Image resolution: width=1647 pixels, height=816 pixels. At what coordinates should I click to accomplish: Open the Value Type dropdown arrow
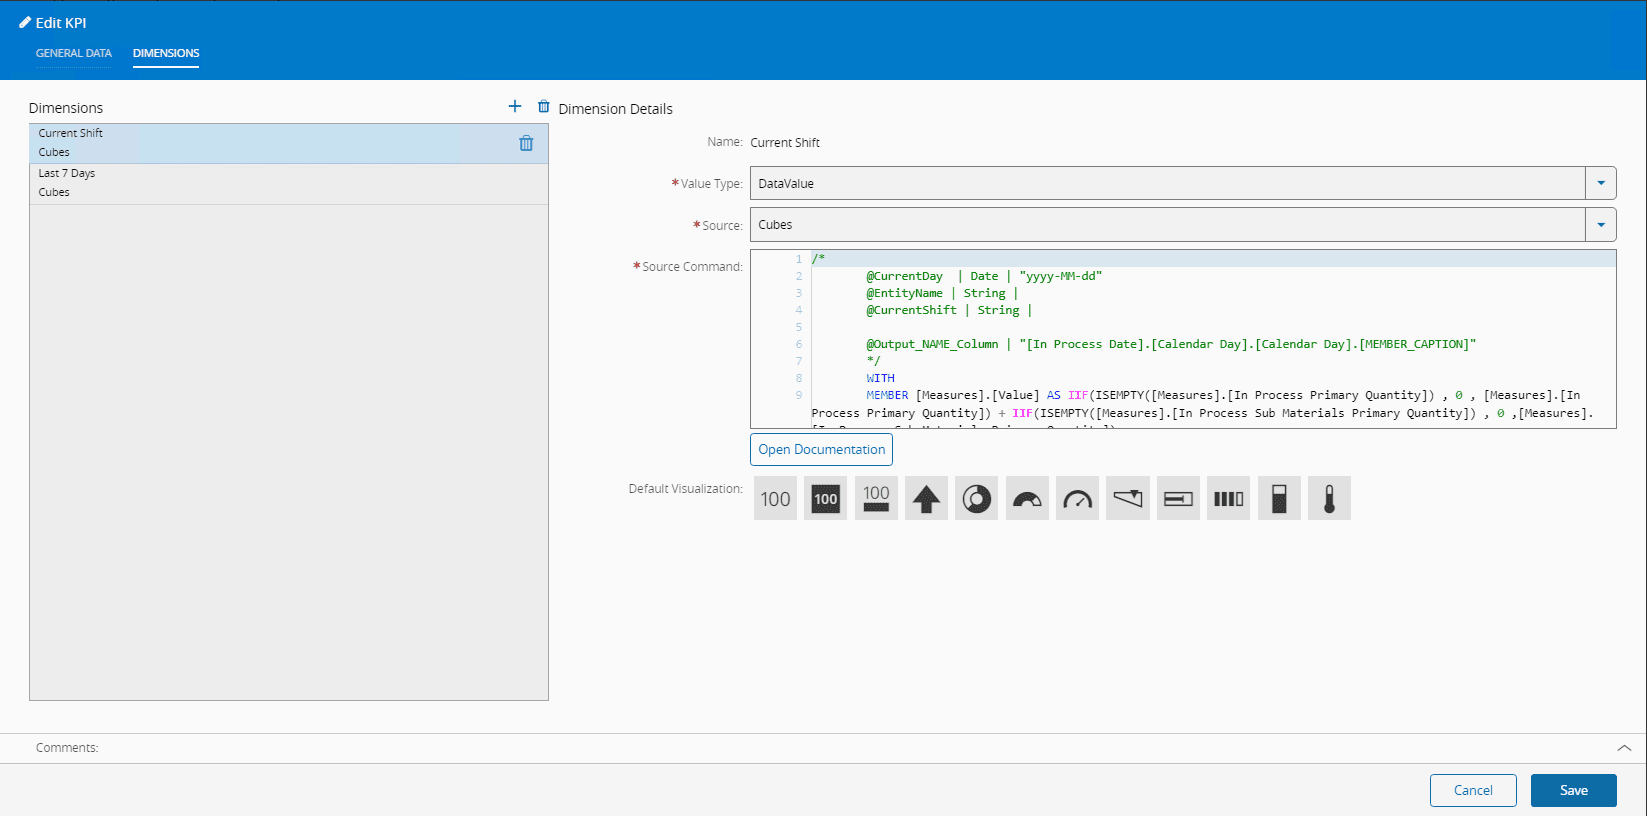point(1600,183)
